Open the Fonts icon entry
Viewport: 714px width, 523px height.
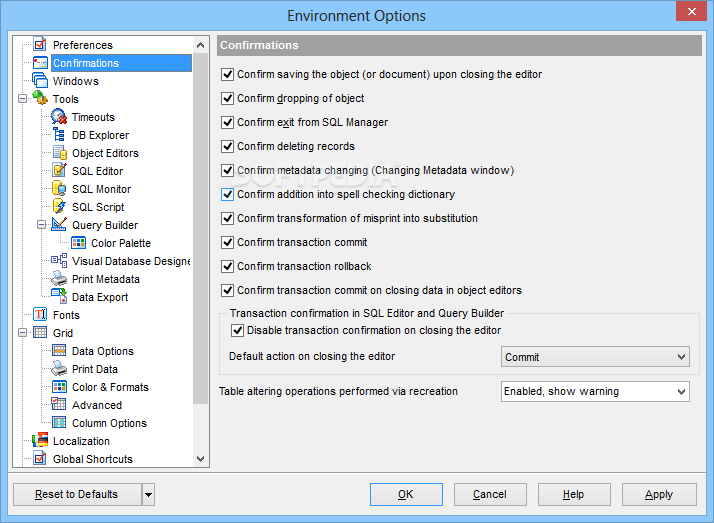coord(40,315)
